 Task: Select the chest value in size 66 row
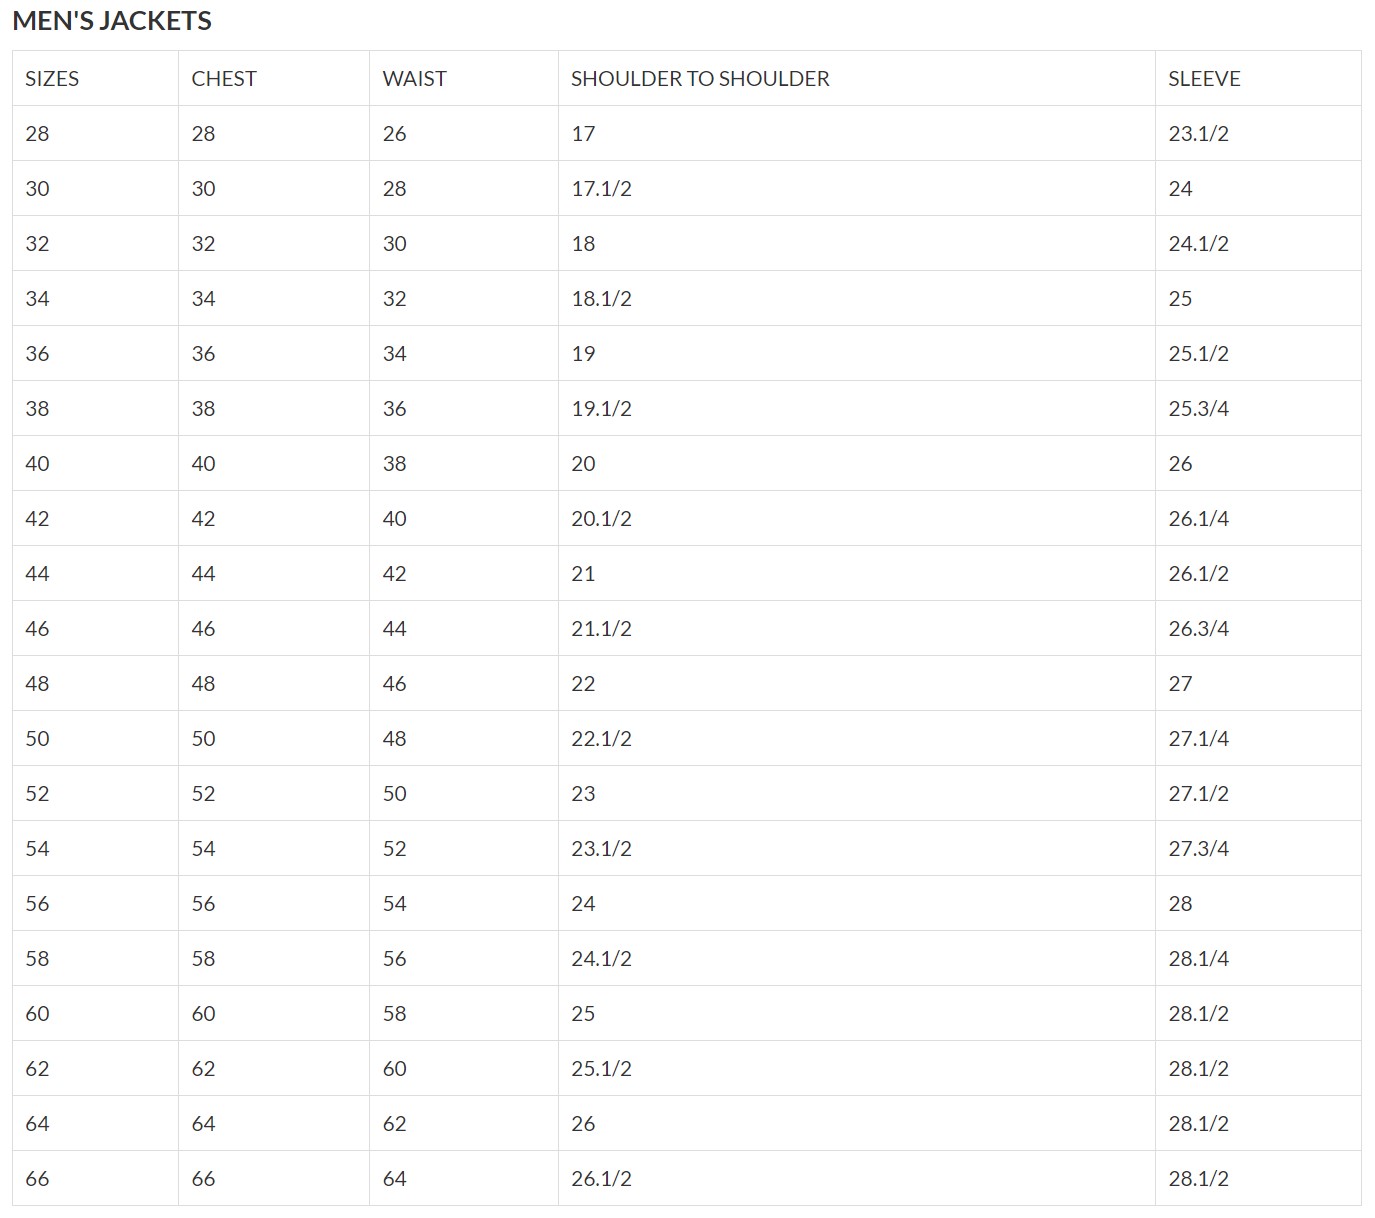(204, 1179)
